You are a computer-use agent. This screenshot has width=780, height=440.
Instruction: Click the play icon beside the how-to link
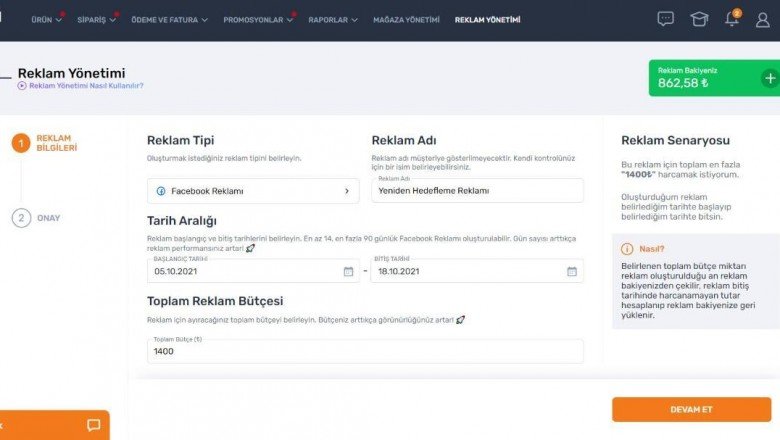22,86
